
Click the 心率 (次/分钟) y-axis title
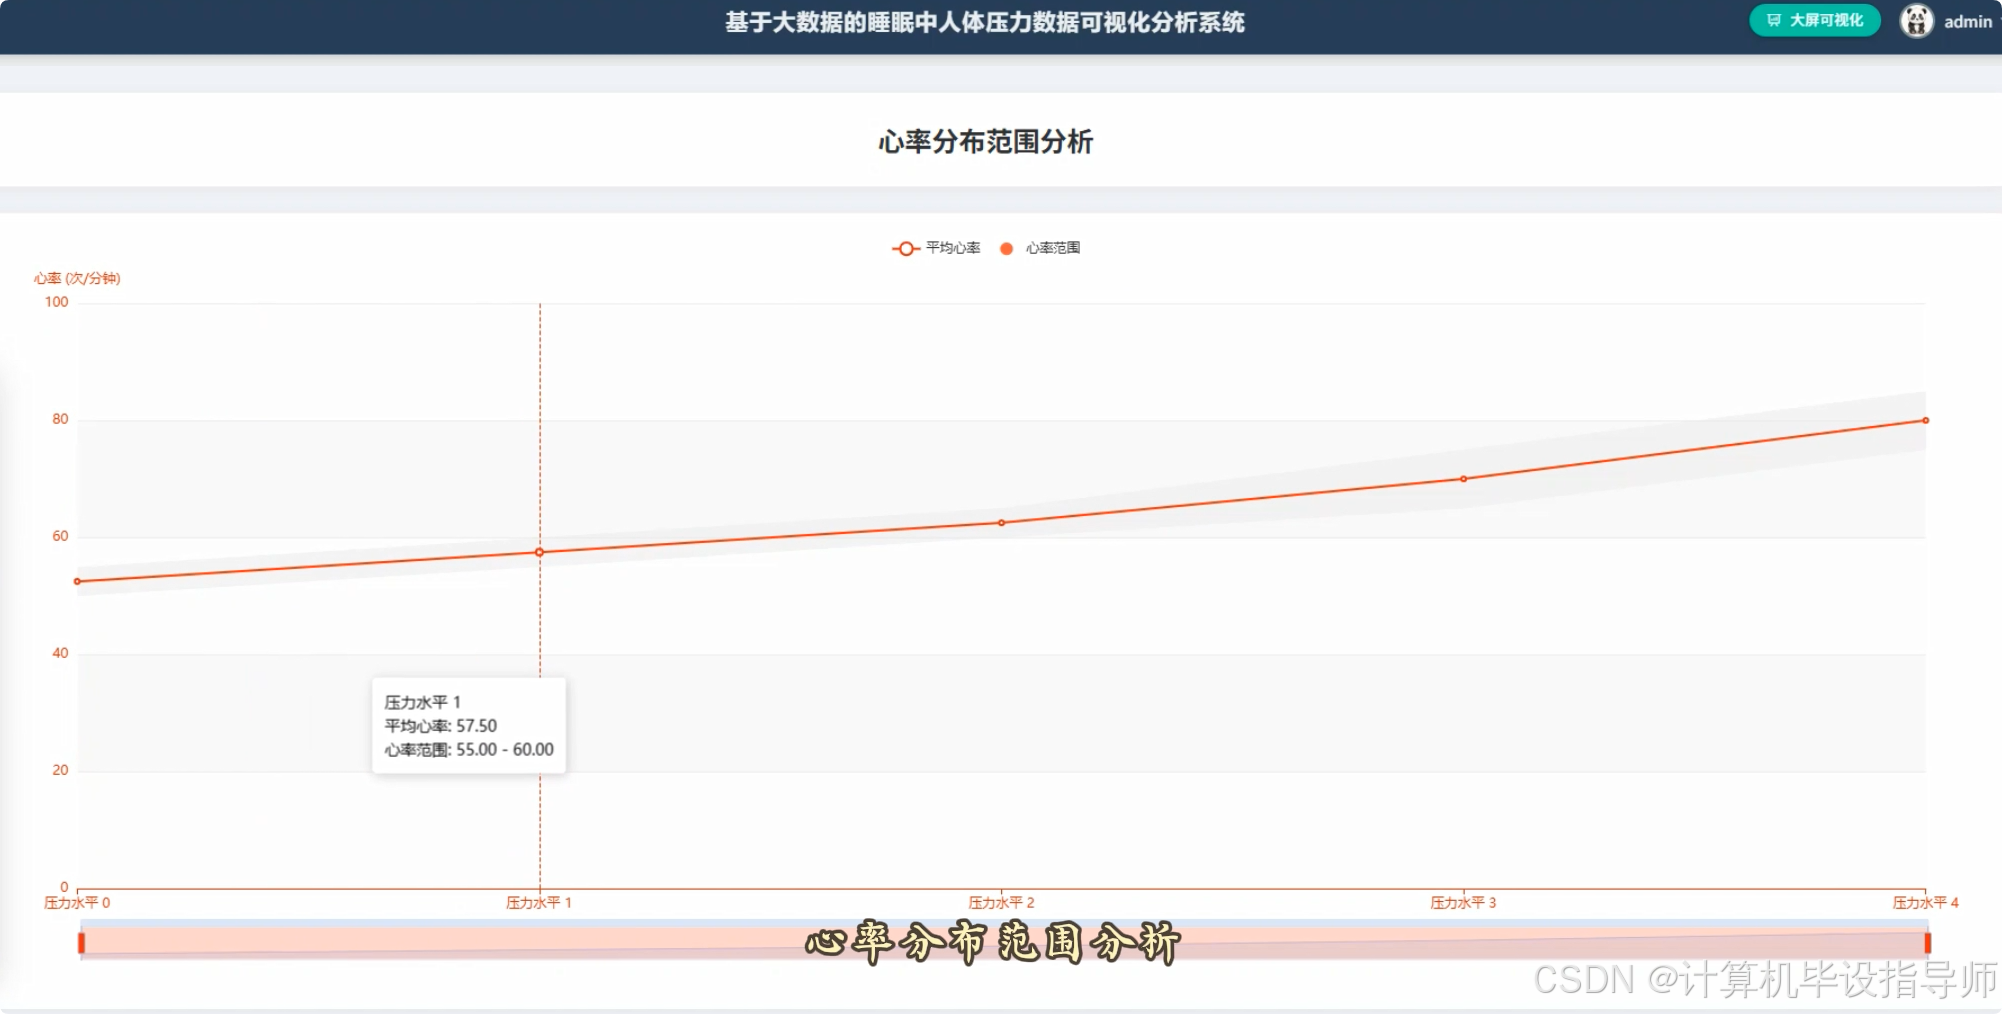[77, 278]
